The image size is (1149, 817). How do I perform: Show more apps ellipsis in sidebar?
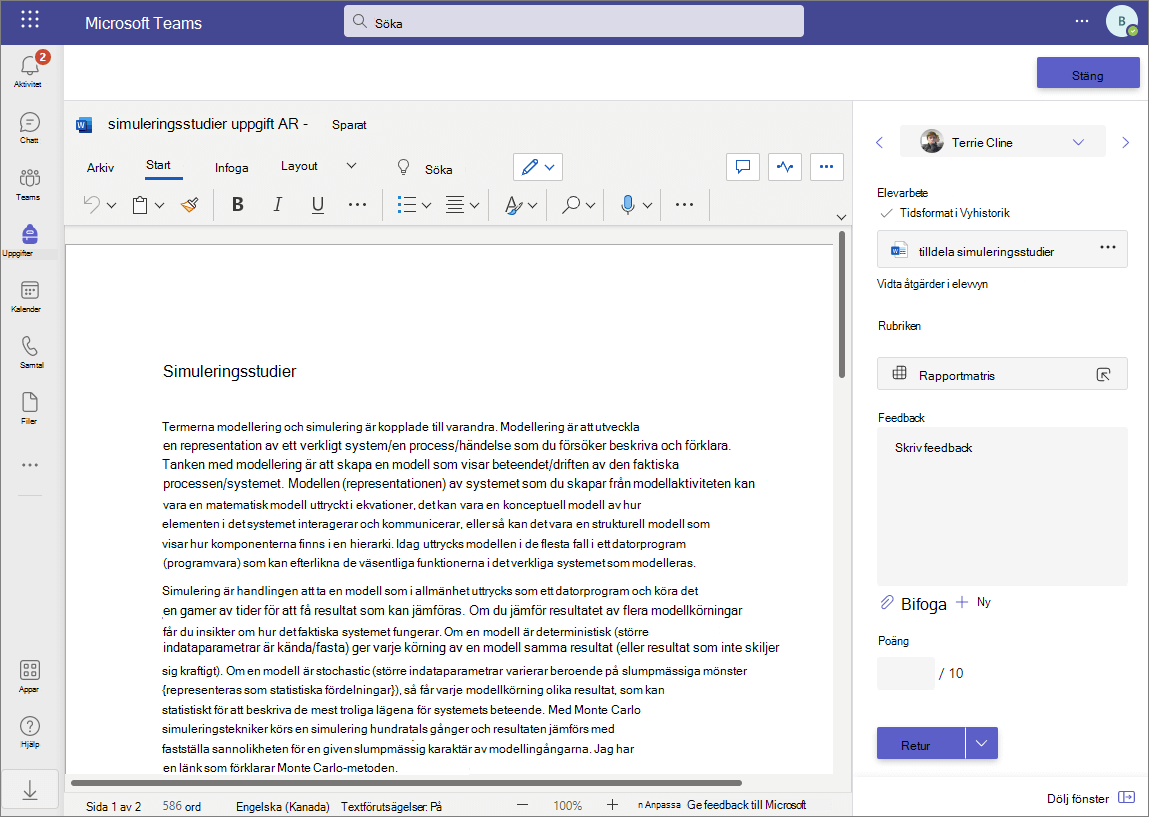click(30, 465)
